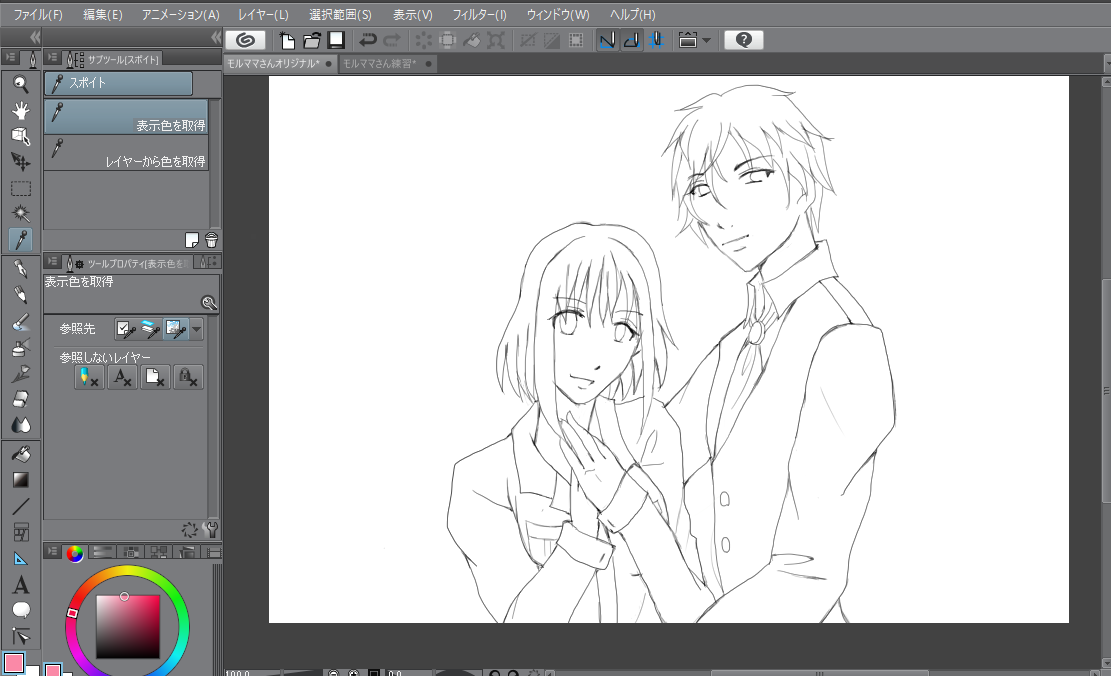The height and width of the screenshot is (676, 1111).
Task: Enable refer to selected layer eyedropper option
Action: tap(126, 329)
